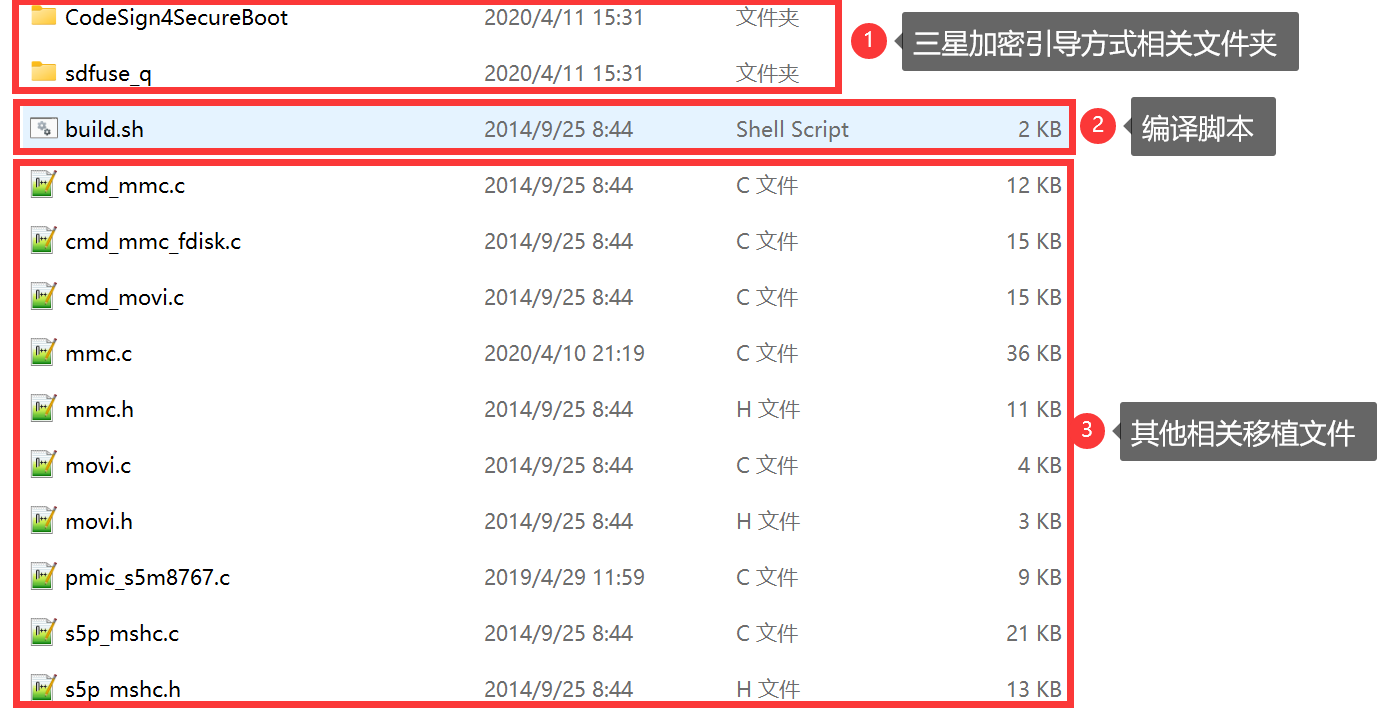This screenshot has height=709, width=1379.
Task: Click the build.sh shell script icon
Action: point(43,129)
